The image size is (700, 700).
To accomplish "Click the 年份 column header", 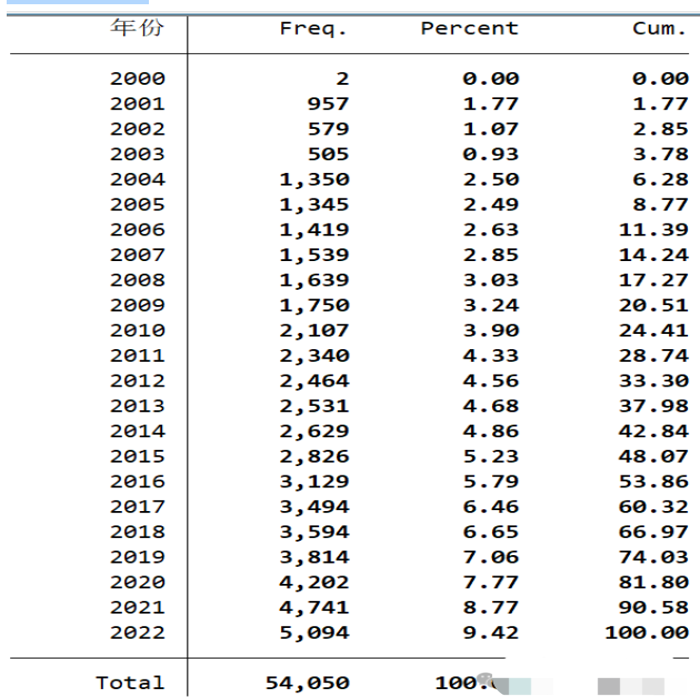I will 137,28.
